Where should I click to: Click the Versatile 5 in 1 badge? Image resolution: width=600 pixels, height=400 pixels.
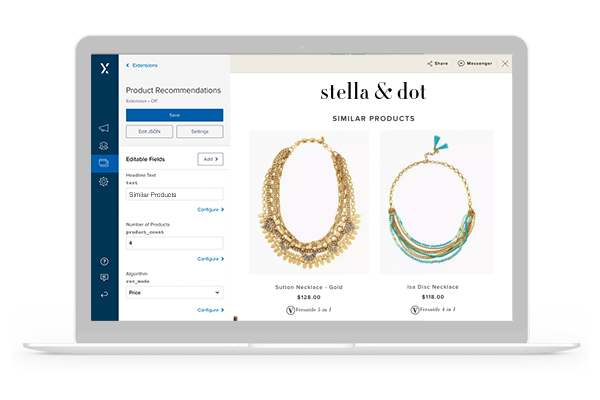(309, 310)
